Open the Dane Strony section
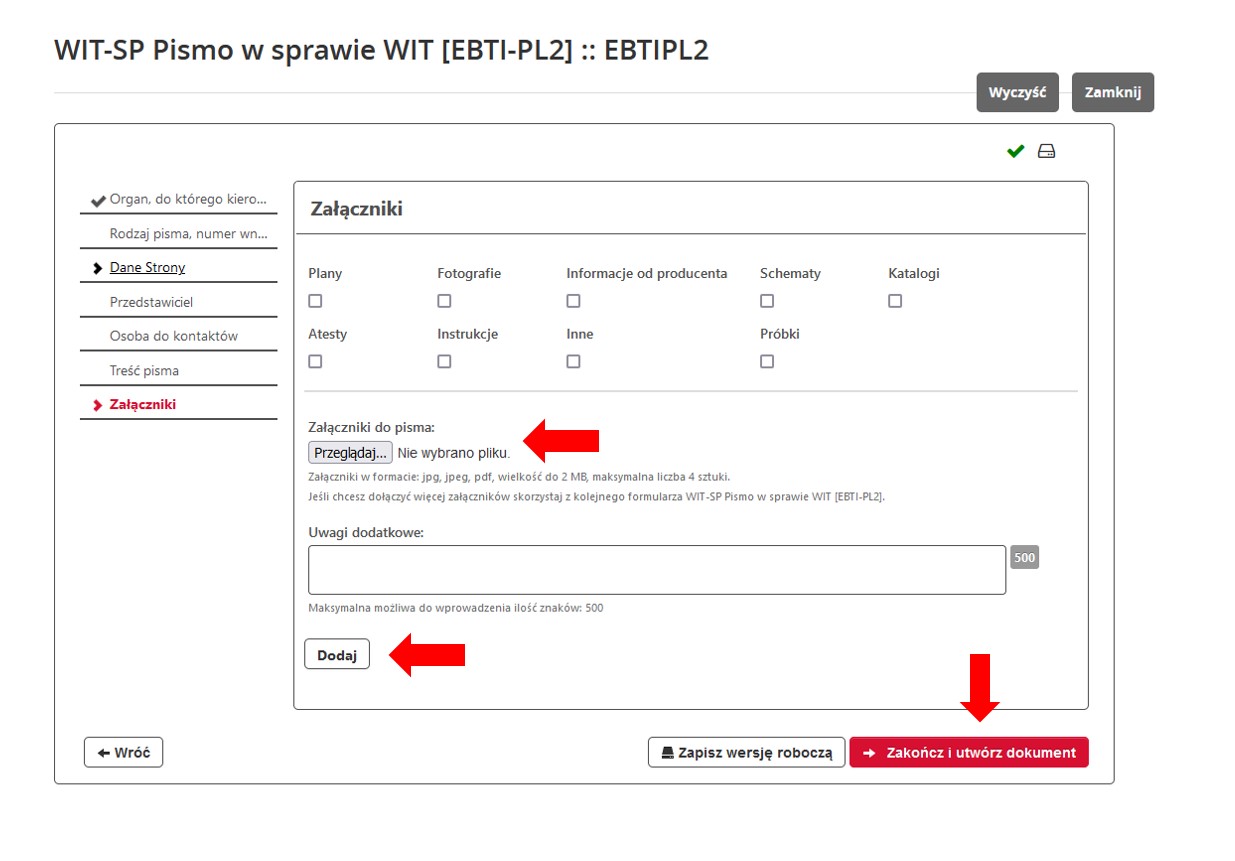This screenshot has height=861, width=1235. (147, 268)
